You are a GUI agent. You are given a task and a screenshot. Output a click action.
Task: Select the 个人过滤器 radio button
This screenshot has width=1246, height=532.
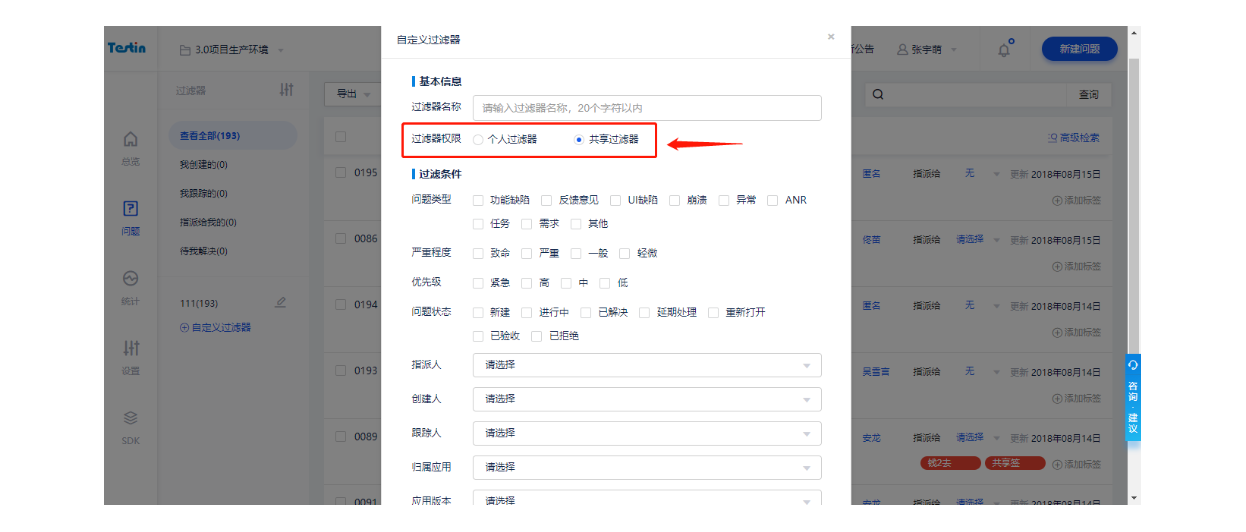tap(479, 140)
